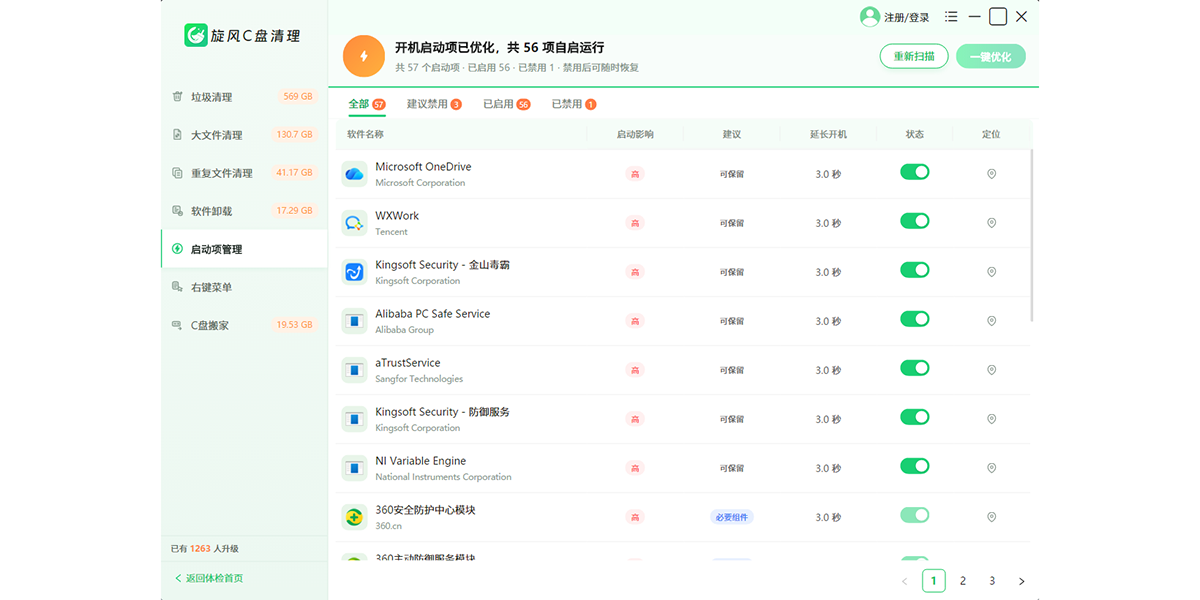Disable WXWork startup toggle

[x=915, y=221]
